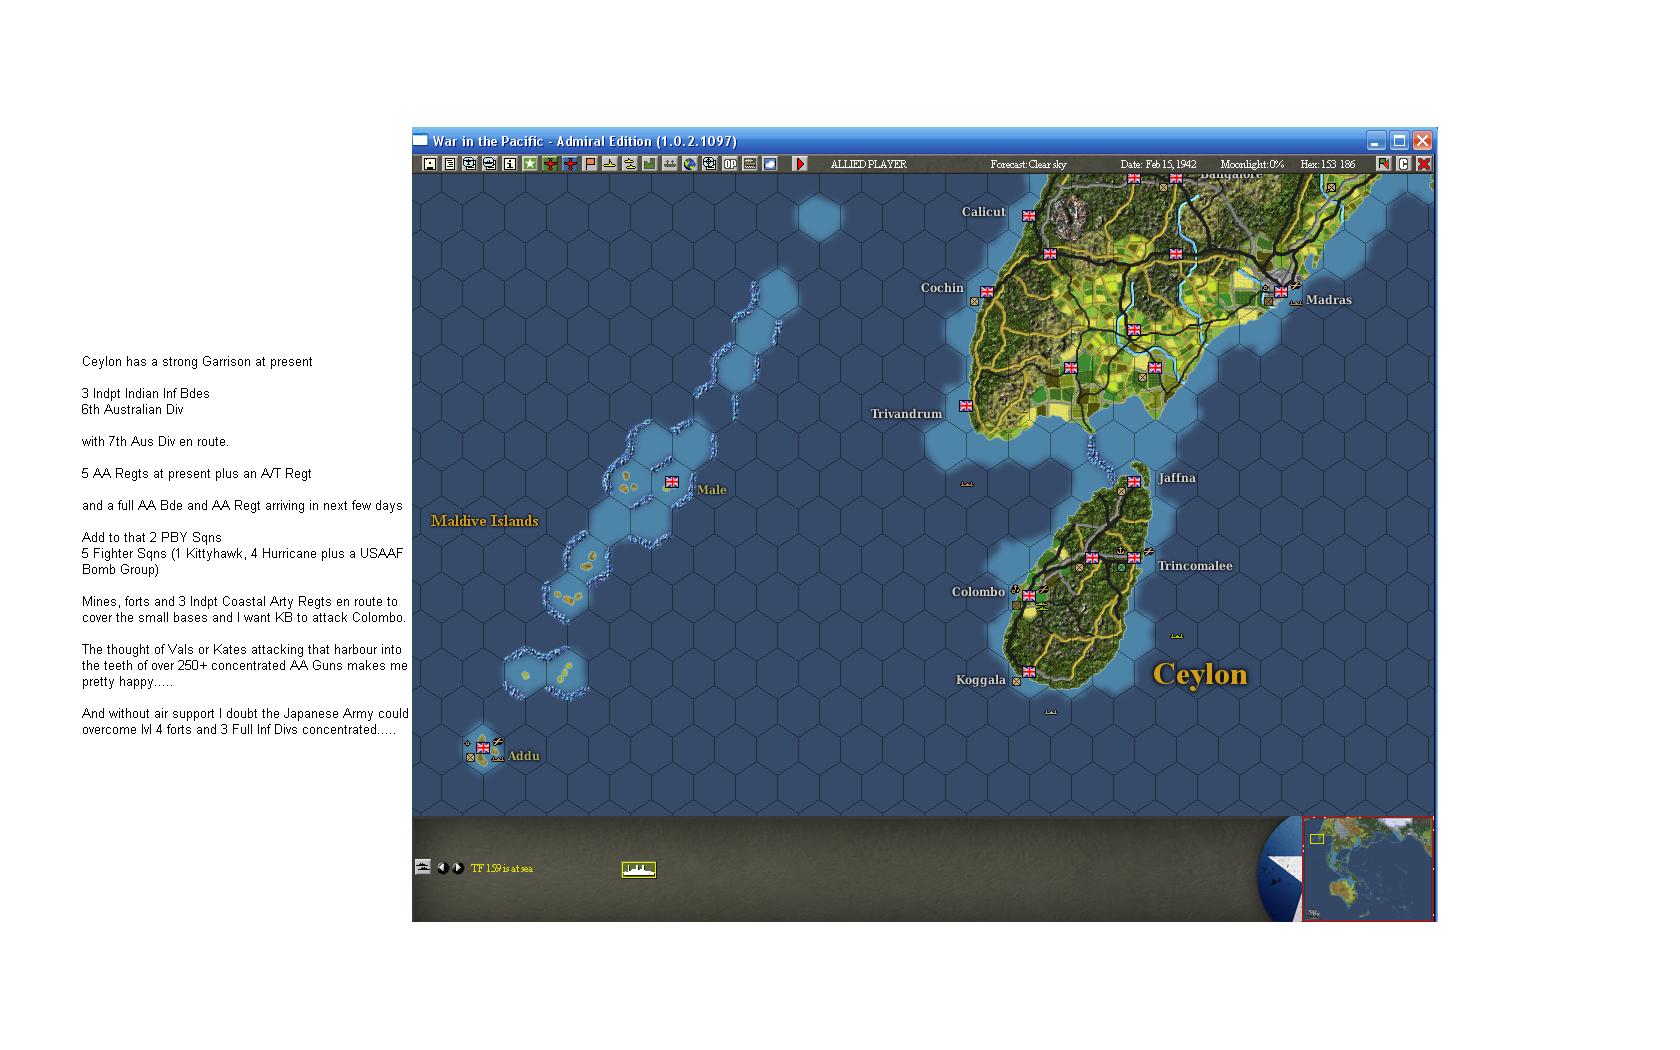Select the task force south of Koggala

tap(1051, 712)
